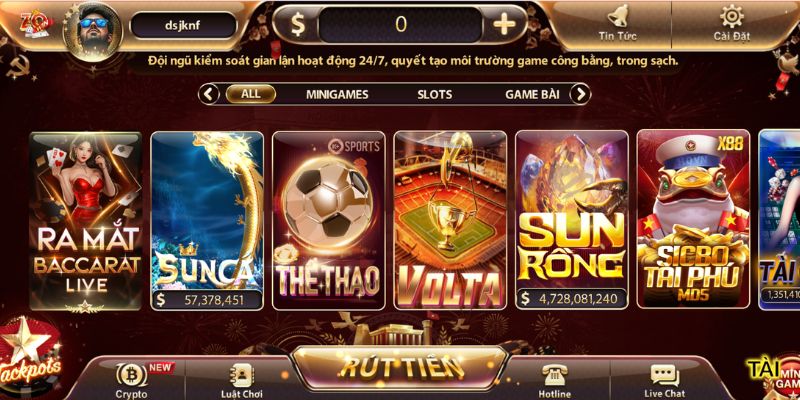The height and width of the screenshot is (400, 800).
Task: Open the Tin Tức bell icon
Action: pyautogui.click(x=617, y=16)
